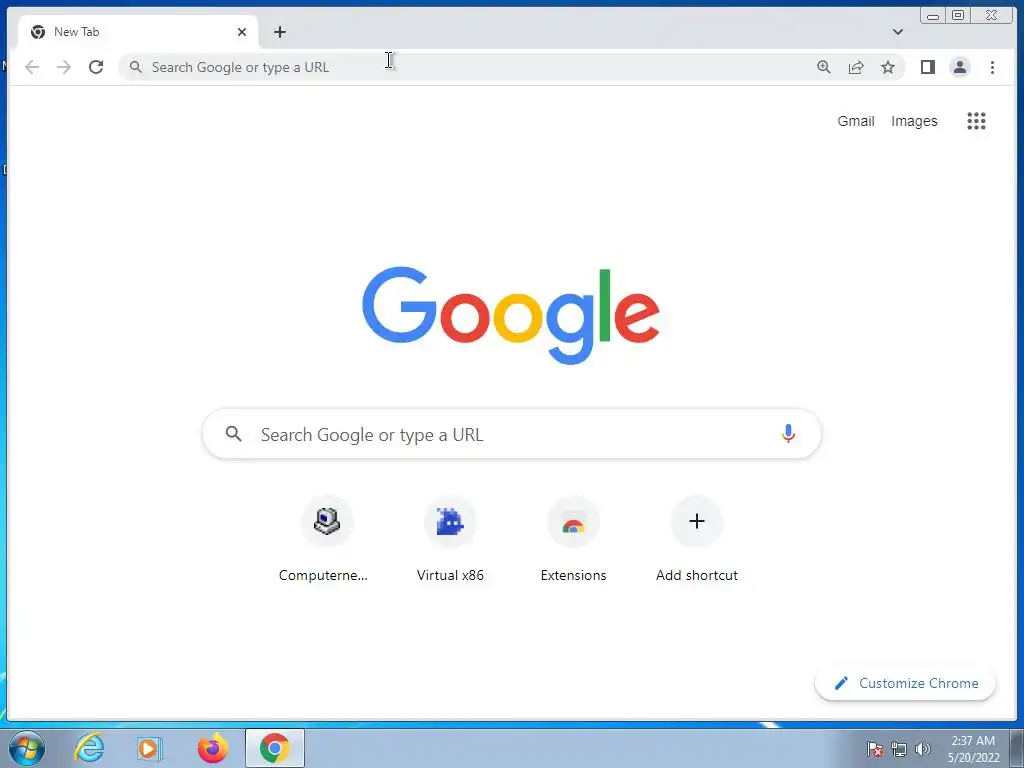The width and height of the screenshot is (1024, 768).
Task: Select the New Tab tab
Action: 137,32
